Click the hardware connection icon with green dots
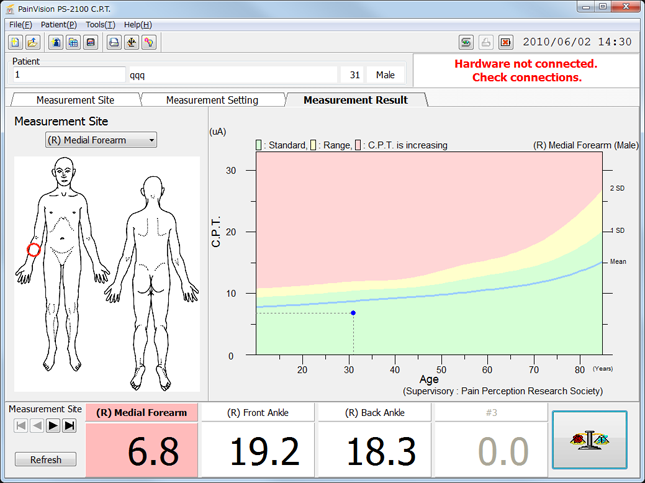 click(x=466, y=42)
